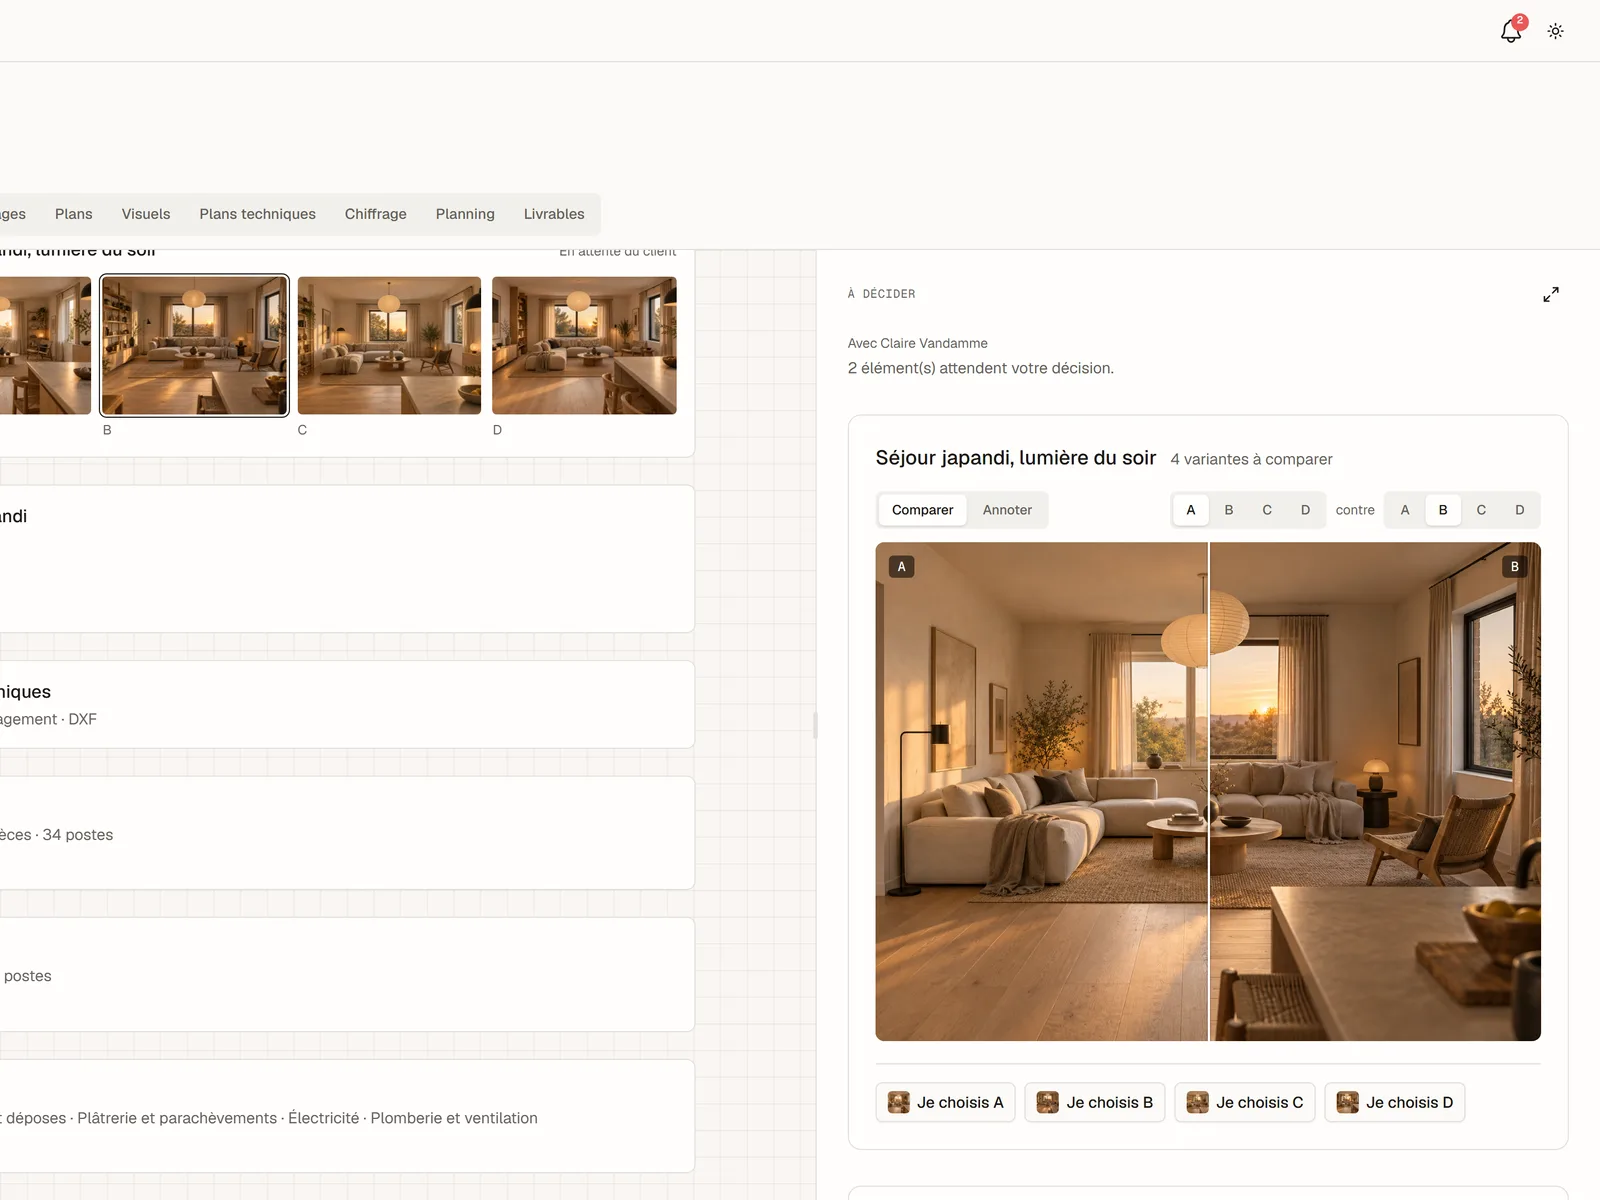
Task: Click the comparison split divider handle
Action: [1209, 791]
